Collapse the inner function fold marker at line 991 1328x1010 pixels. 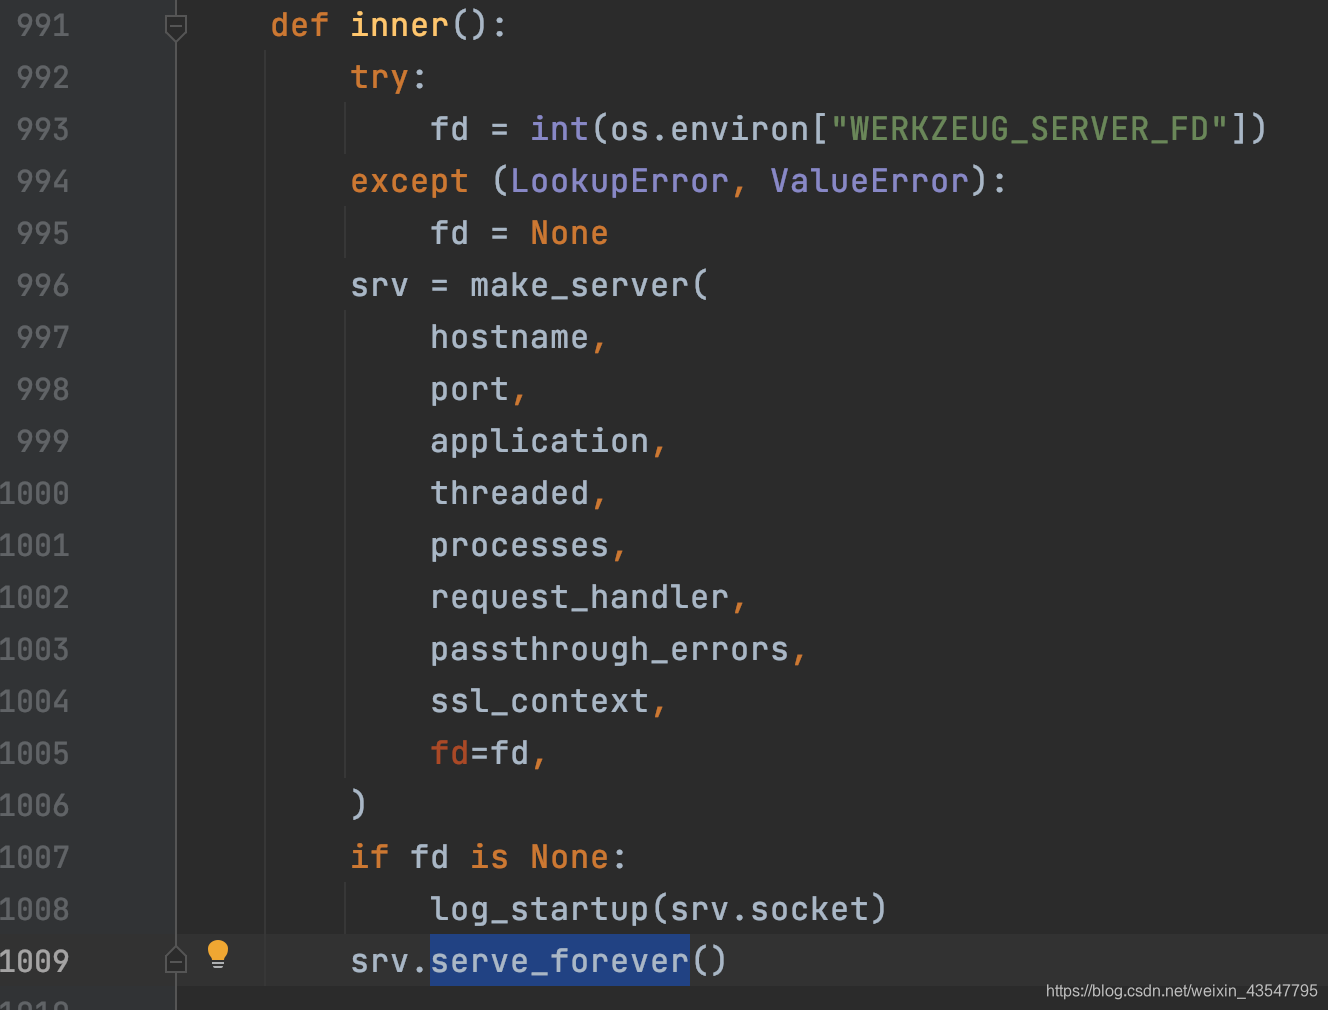176,27
